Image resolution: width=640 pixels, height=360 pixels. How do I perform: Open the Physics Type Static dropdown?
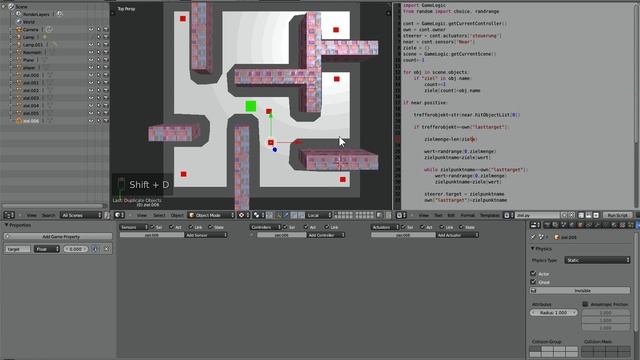pos(597,260)
